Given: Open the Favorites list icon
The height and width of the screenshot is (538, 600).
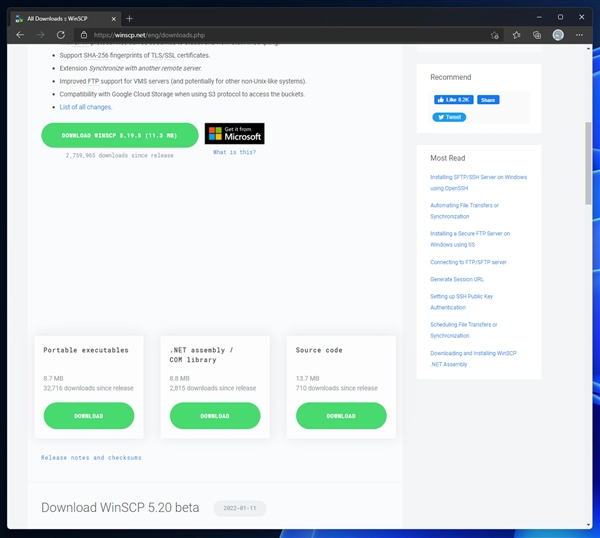Looking at the screenshot, I should (x=517, y=35).
